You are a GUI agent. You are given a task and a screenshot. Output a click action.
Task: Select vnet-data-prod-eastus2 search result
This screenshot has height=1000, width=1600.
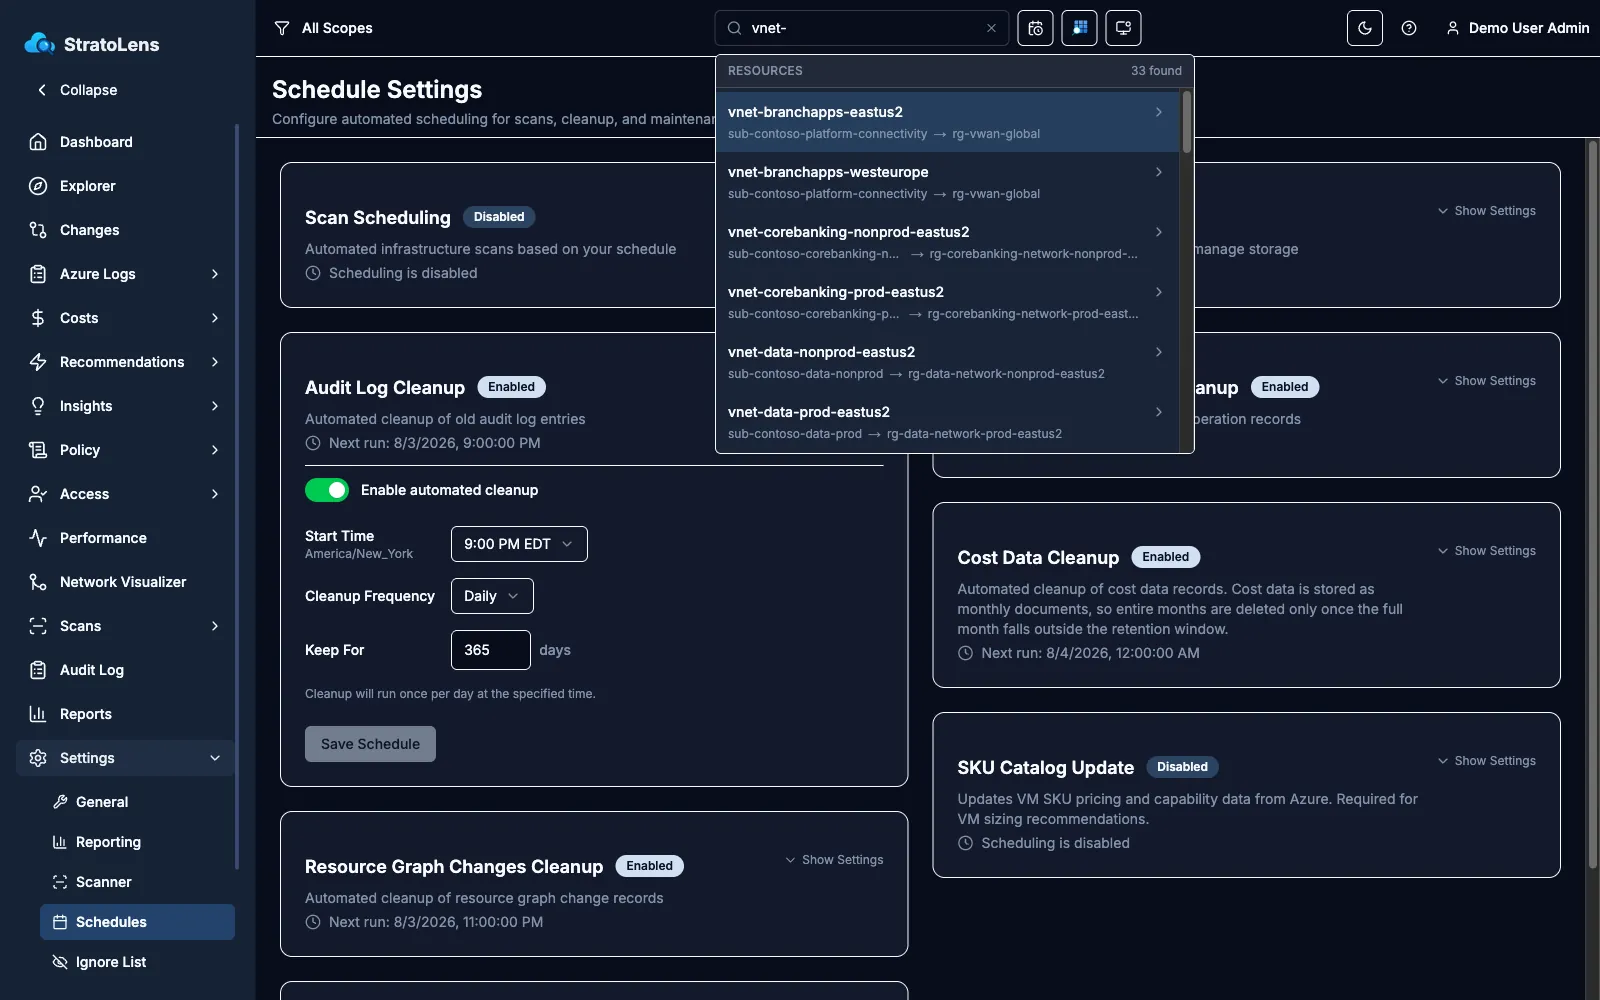point(947,422)
